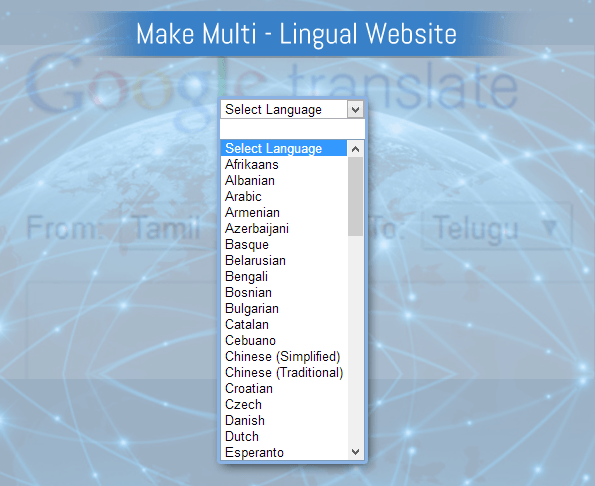
Task: Click the scrollbar down arrow in language list
Action: (355, 451)
